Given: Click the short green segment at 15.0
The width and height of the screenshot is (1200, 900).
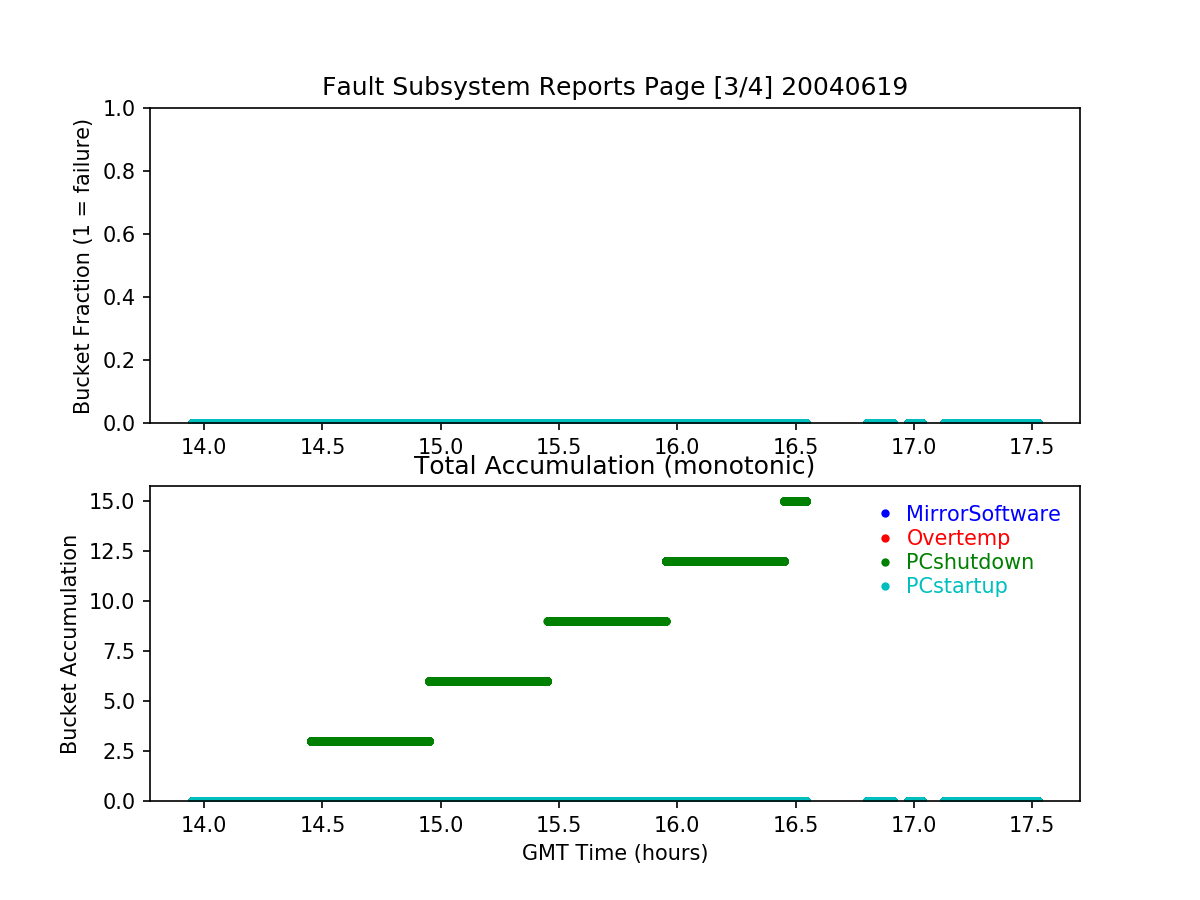Looking at the screenshot, I should tap(795, 501).
